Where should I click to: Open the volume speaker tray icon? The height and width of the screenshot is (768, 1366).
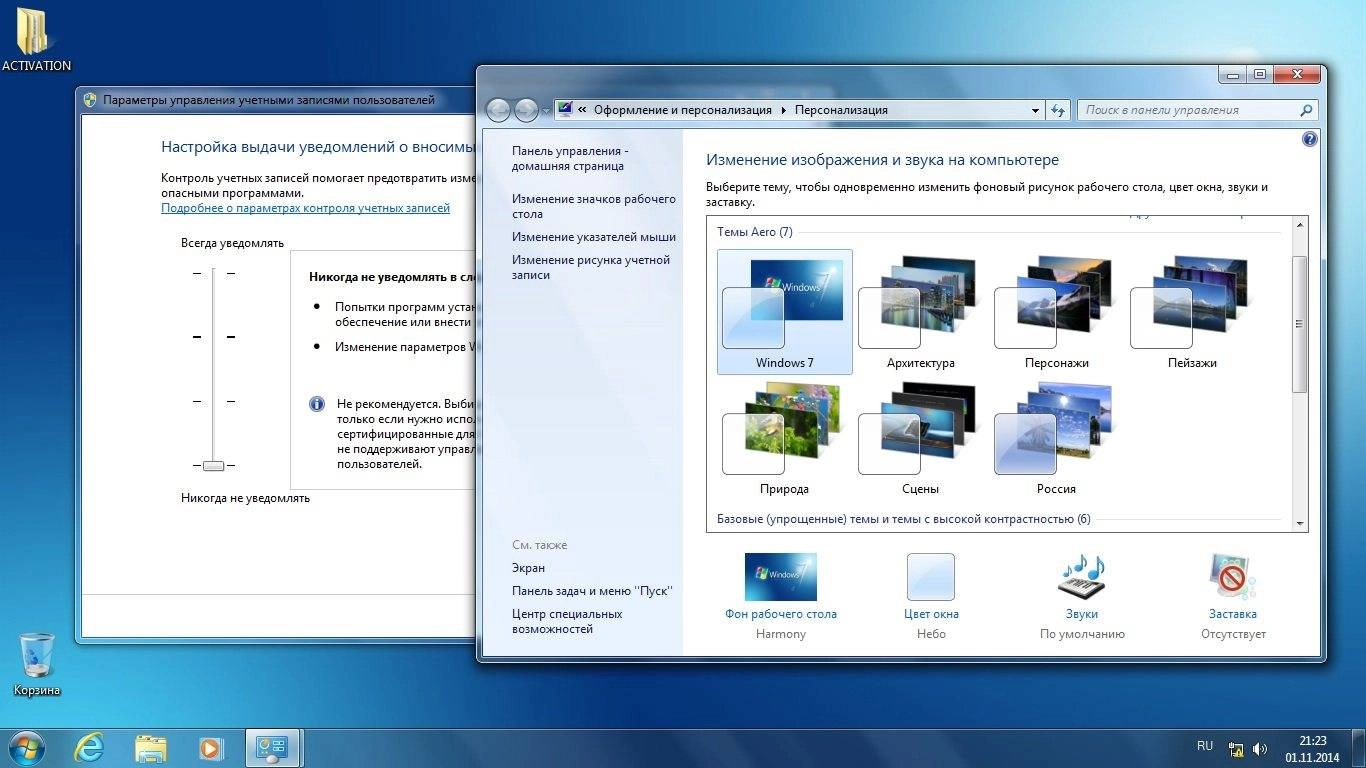pyautogui.click(x=1260, y=748)
